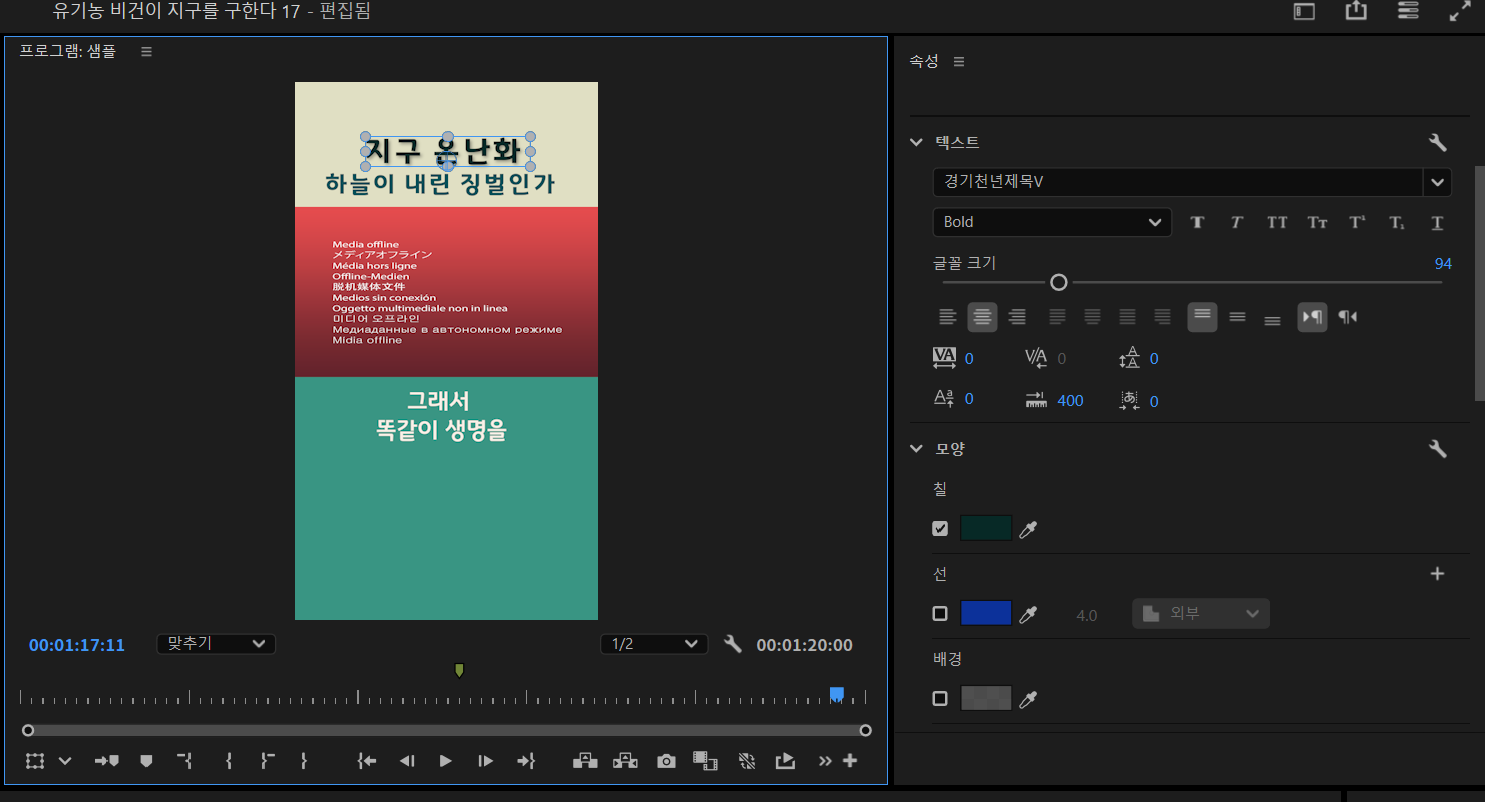Viewport: 1485px width, 802px height.
Task: Apply Subscript text style
Action: point(1397,222)
